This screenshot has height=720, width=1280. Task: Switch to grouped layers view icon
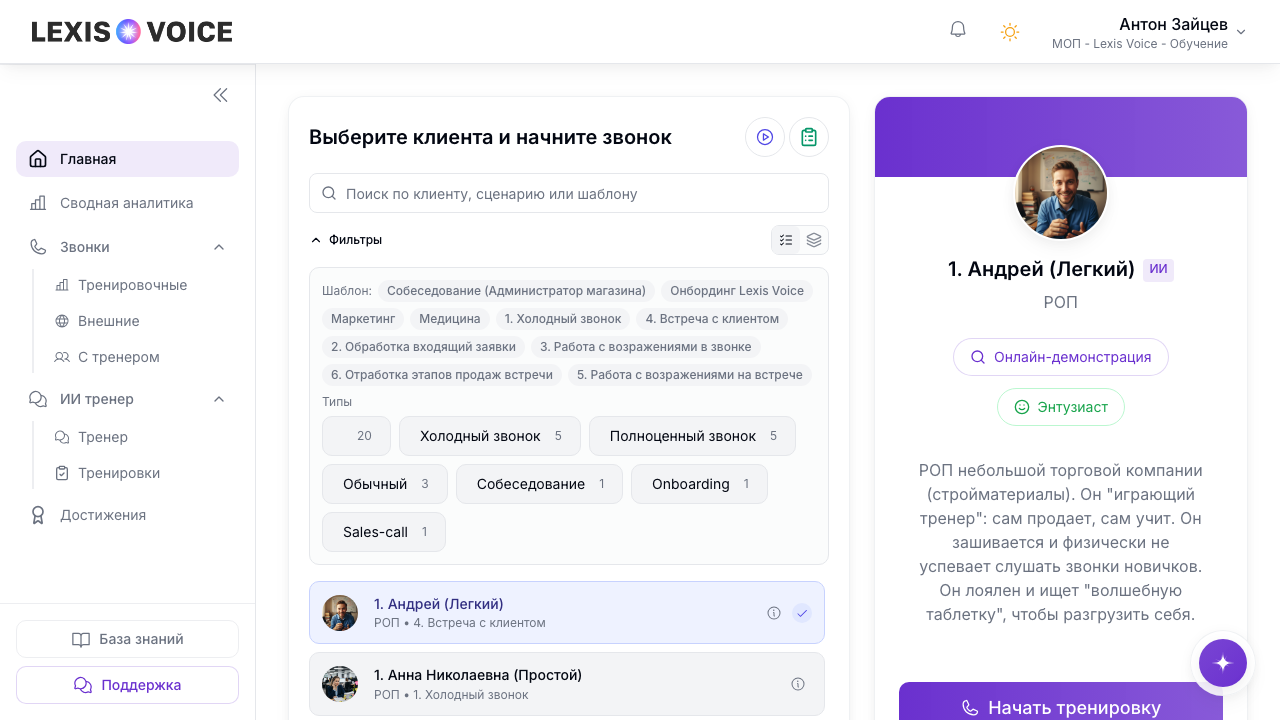[x=814, y=240]
